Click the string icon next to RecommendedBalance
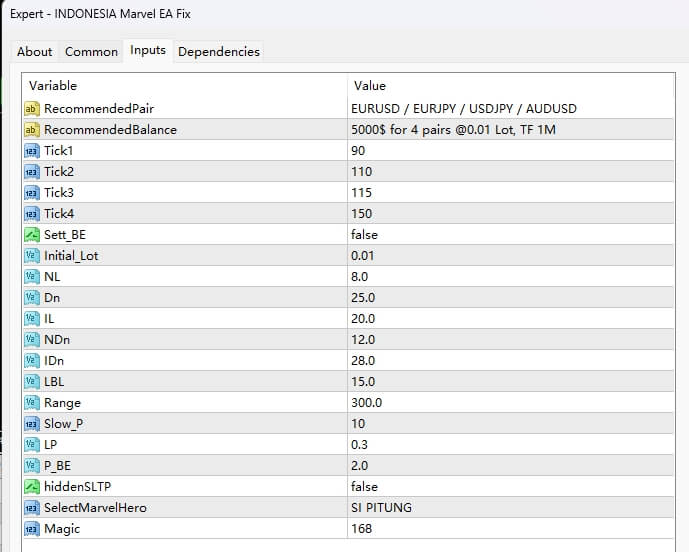Screen dimensions: 689x552 point(31,129)
